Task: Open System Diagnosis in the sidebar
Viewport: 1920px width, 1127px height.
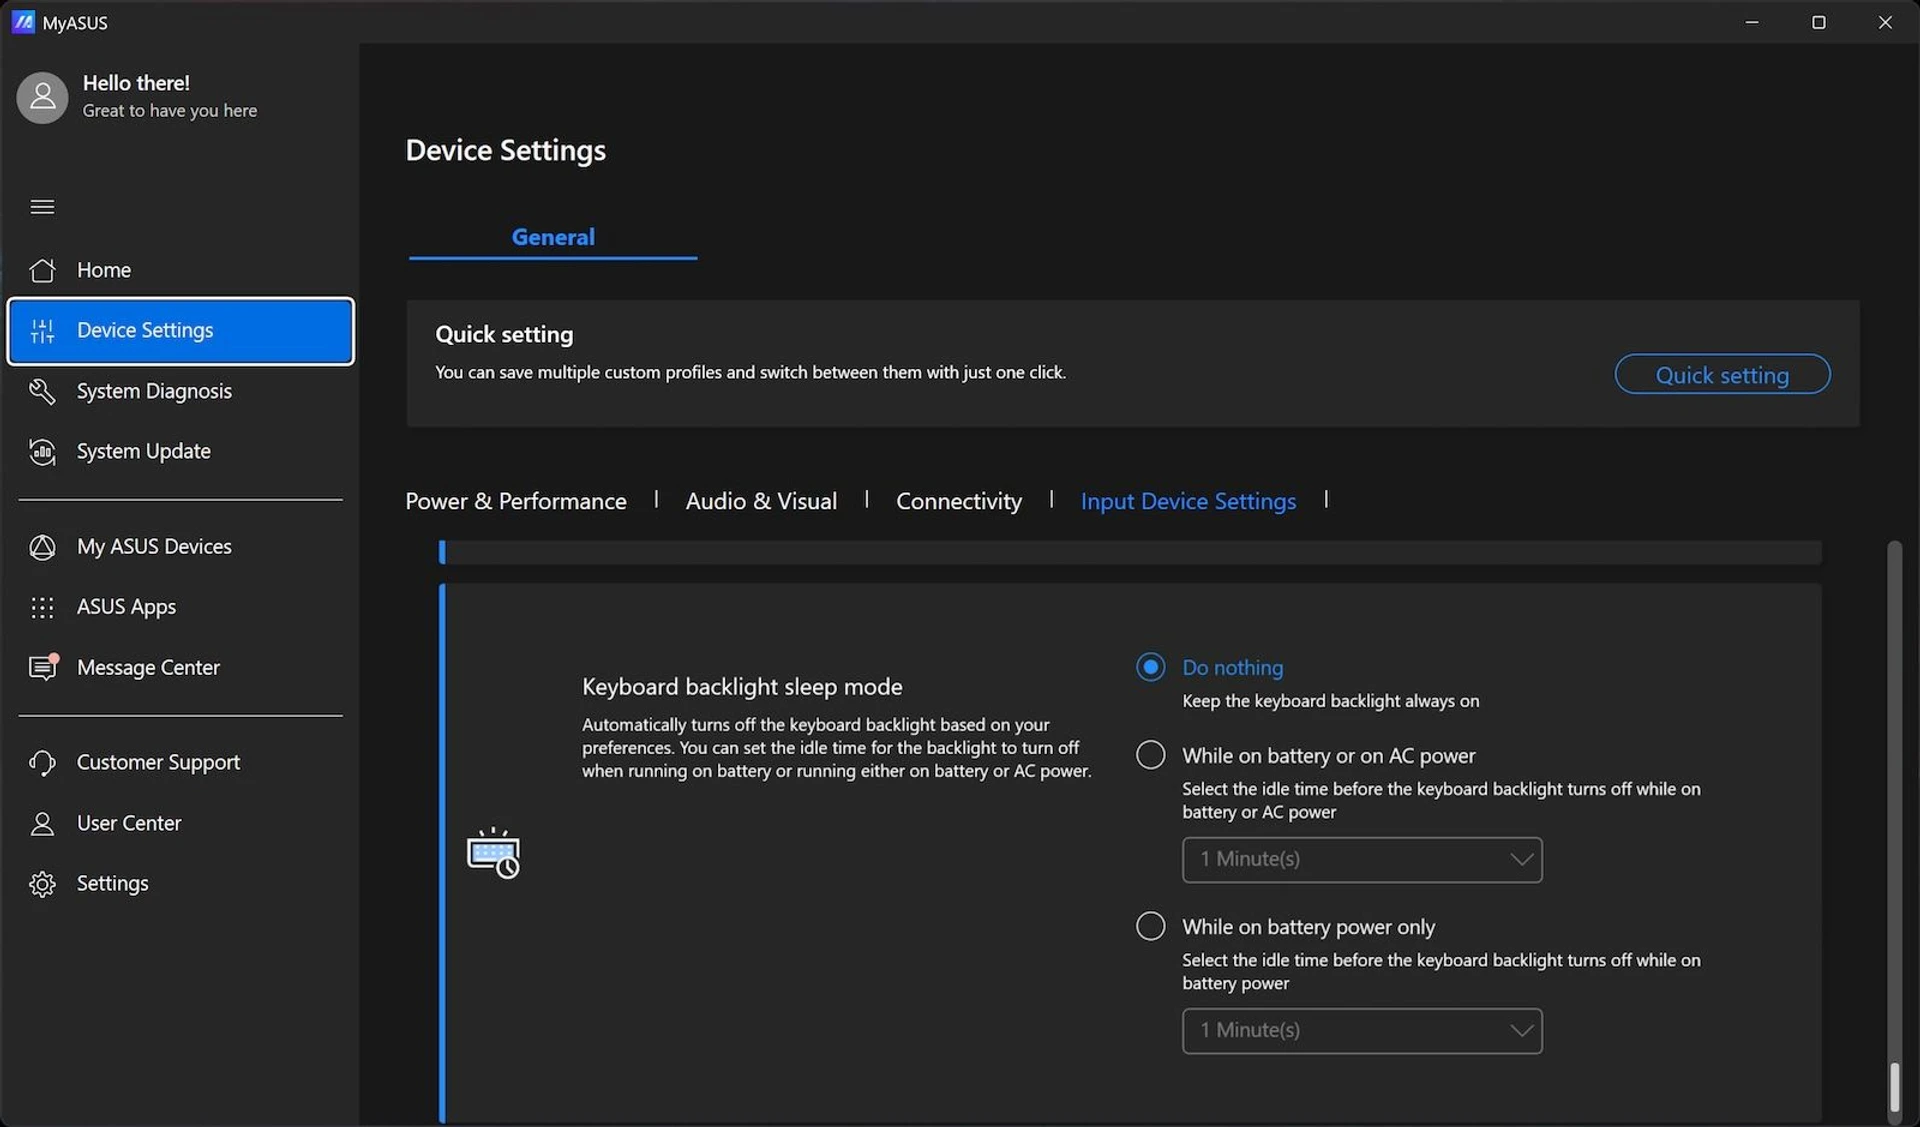Action: [180, 391]
